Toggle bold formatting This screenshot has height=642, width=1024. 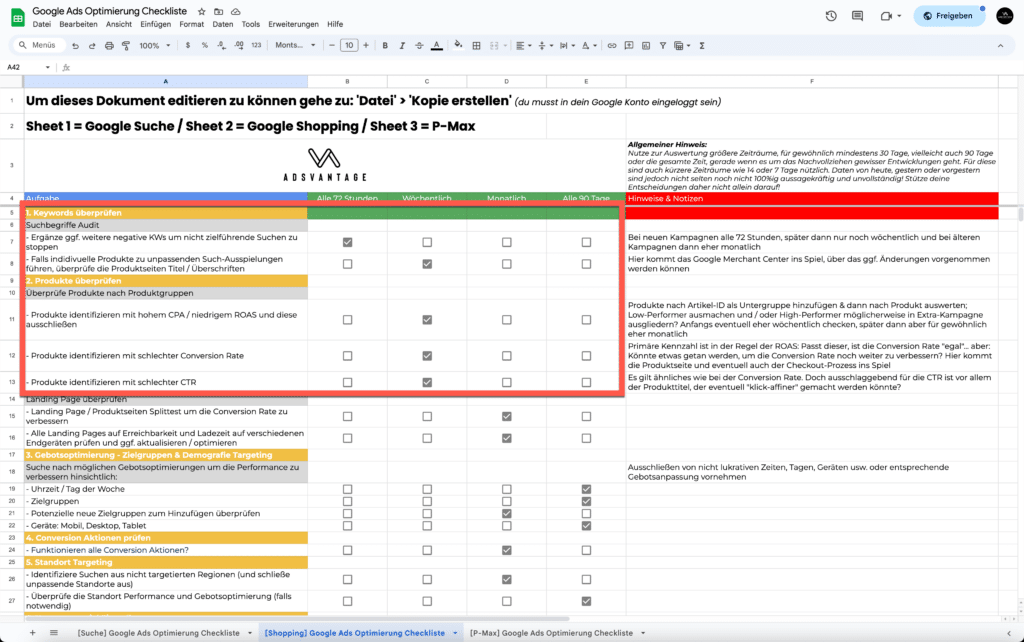(x=385, y=46)
